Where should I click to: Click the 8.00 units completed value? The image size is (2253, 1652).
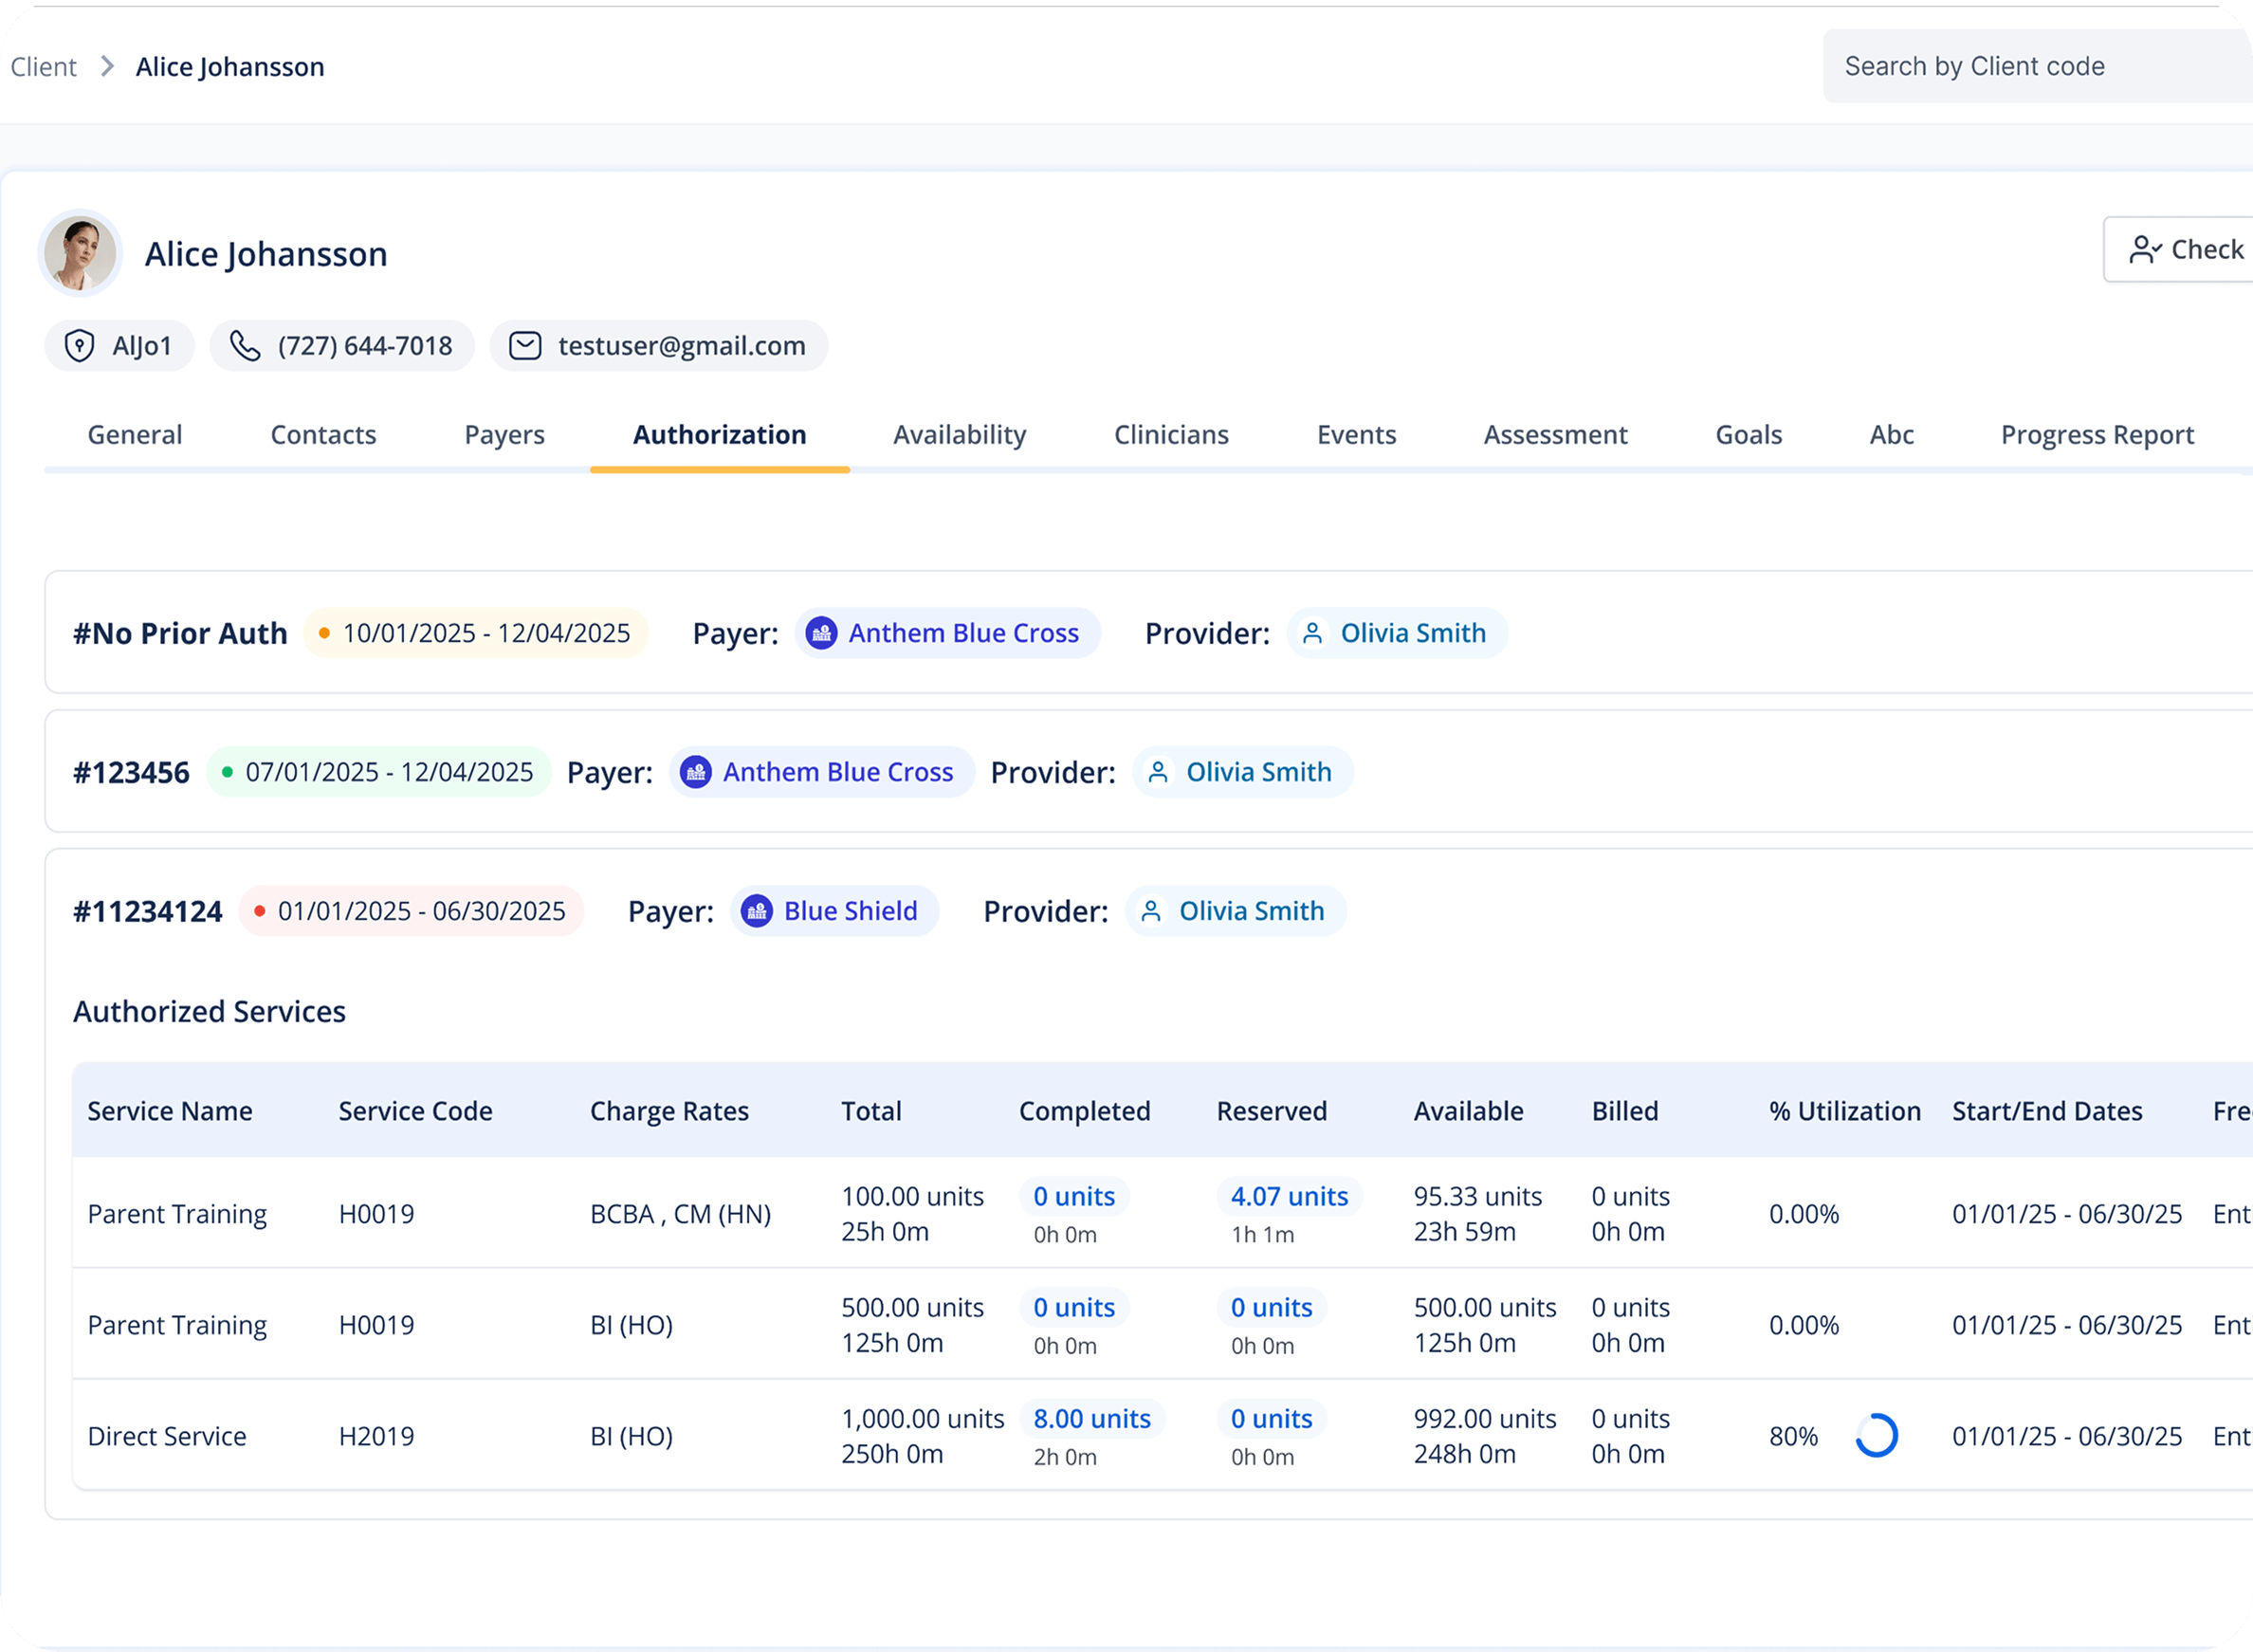point(1092,1419)
